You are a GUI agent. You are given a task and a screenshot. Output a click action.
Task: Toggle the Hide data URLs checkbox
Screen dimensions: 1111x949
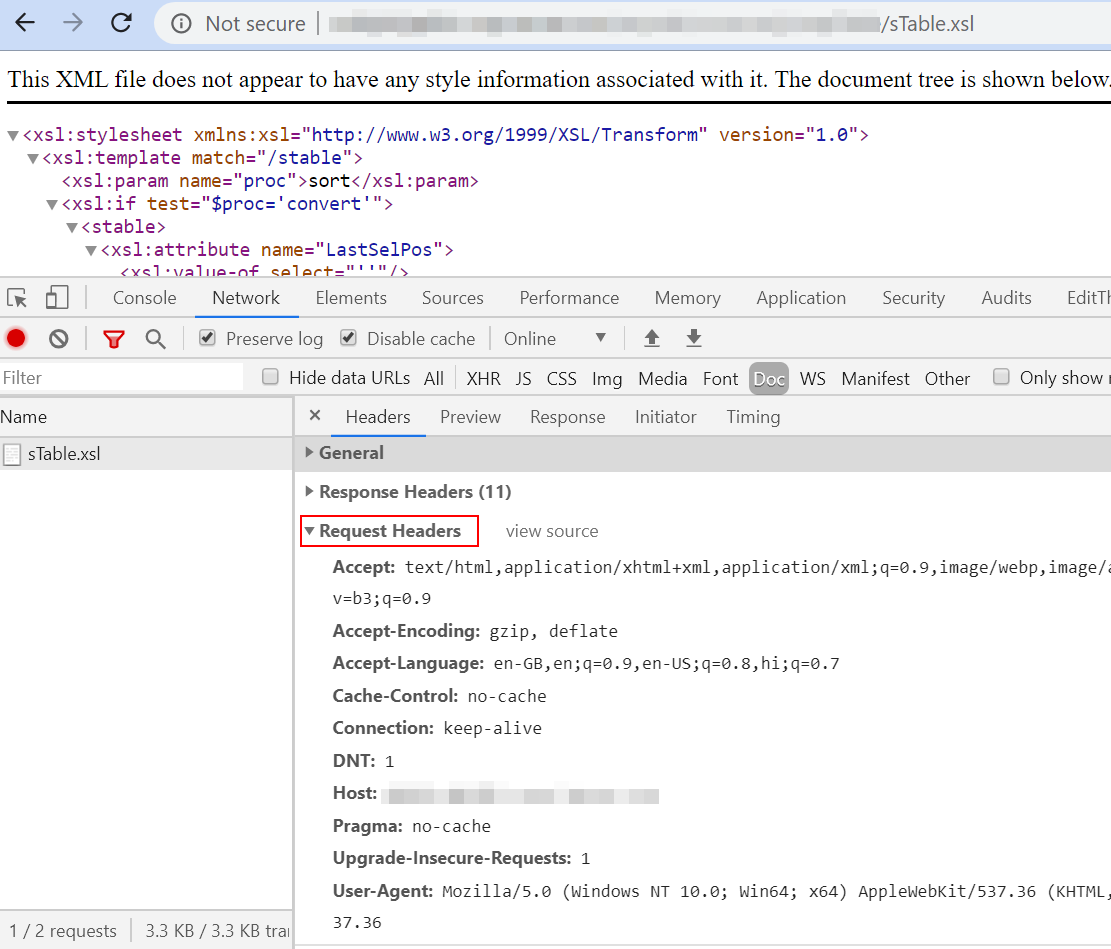(270, 377)
